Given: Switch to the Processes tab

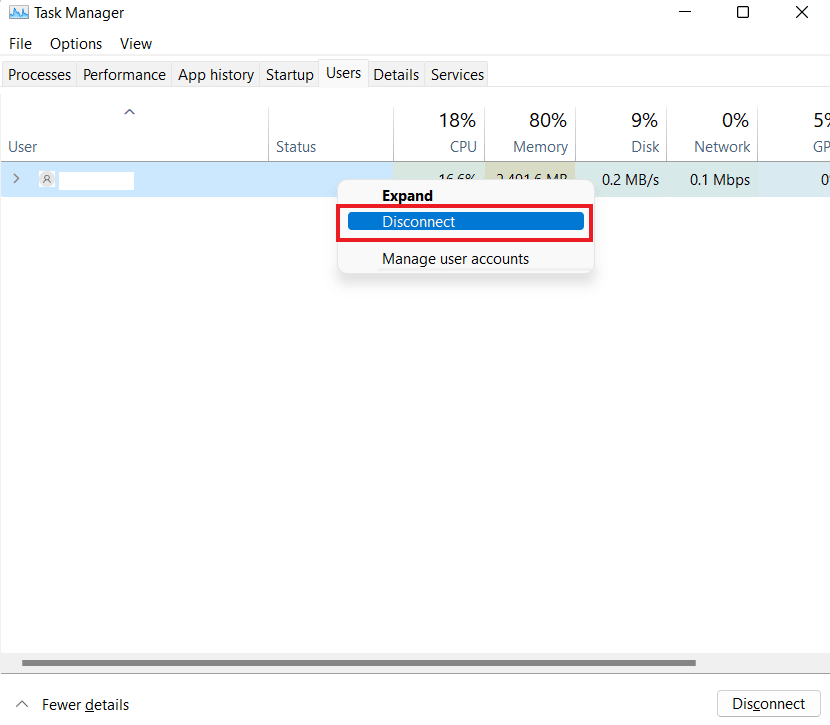Looking at the screenshot, I should click(40, 75).
